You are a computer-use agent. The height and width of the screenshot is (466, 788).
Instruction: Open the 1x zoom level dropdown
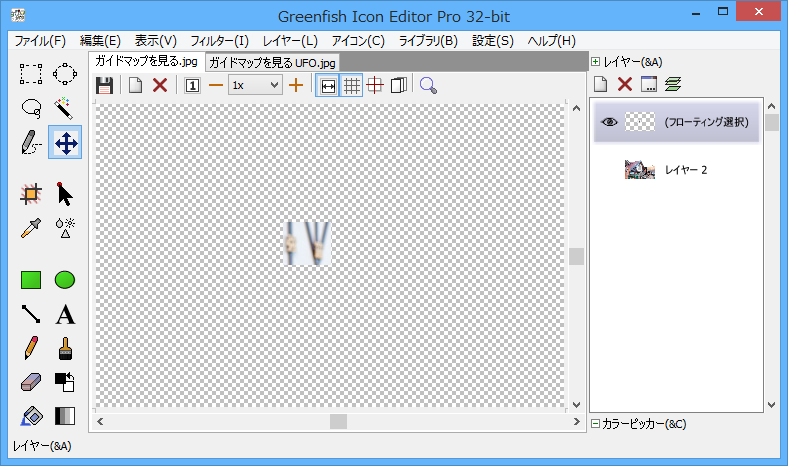[255, 86]
